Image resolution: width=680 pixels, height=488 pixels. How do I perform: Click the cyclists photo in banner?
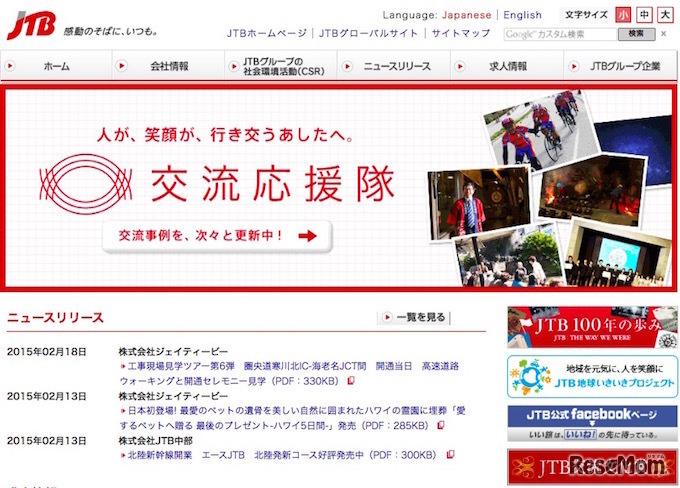coord(541,130)
